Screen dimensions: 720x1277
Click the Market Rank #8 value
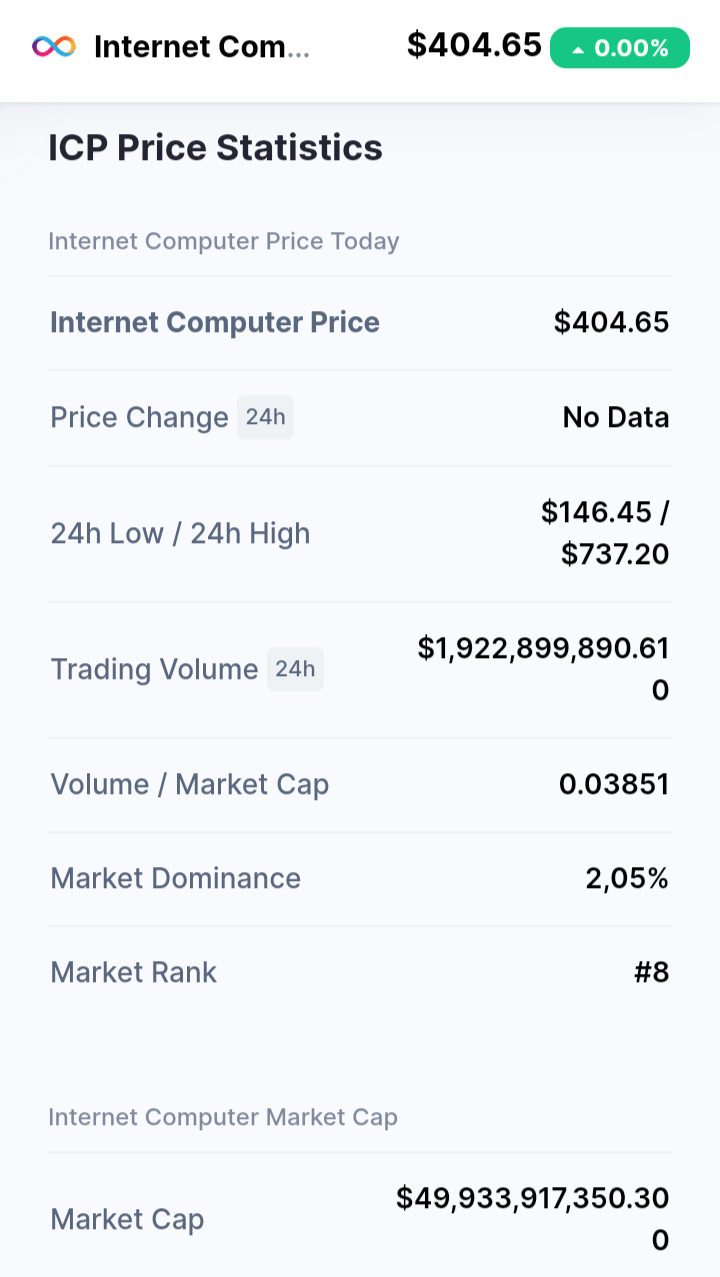(x=652, y=973)
